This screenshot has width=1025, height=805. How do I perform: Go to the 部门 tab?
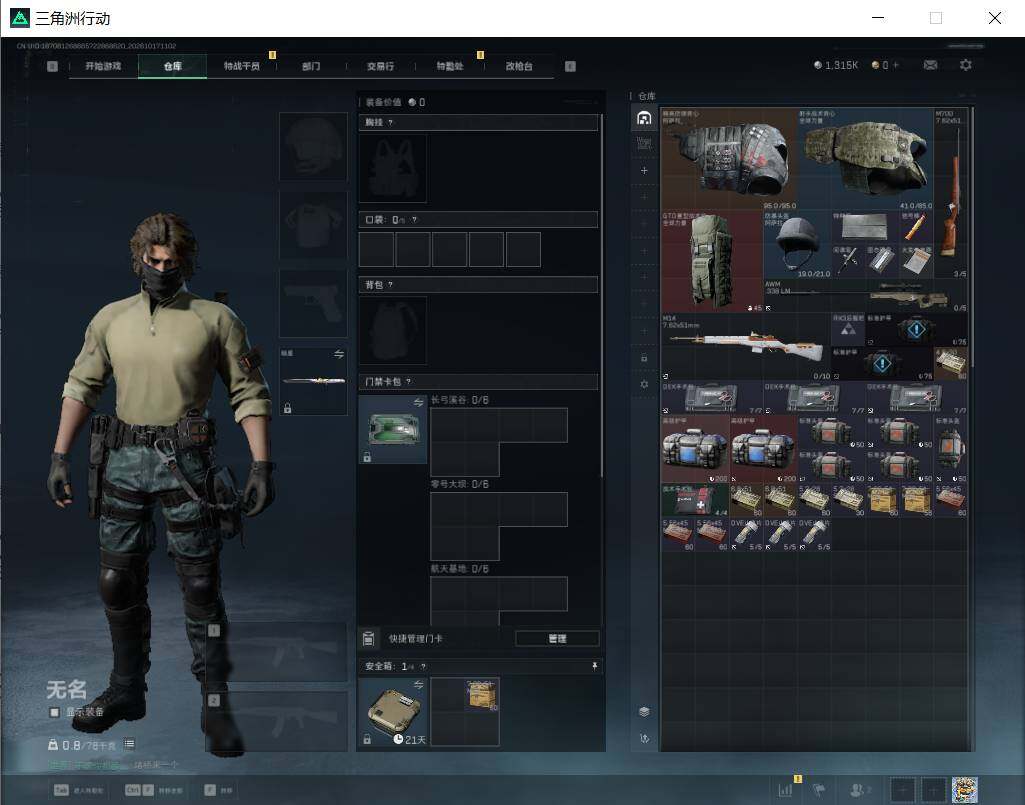click(311, 66)
